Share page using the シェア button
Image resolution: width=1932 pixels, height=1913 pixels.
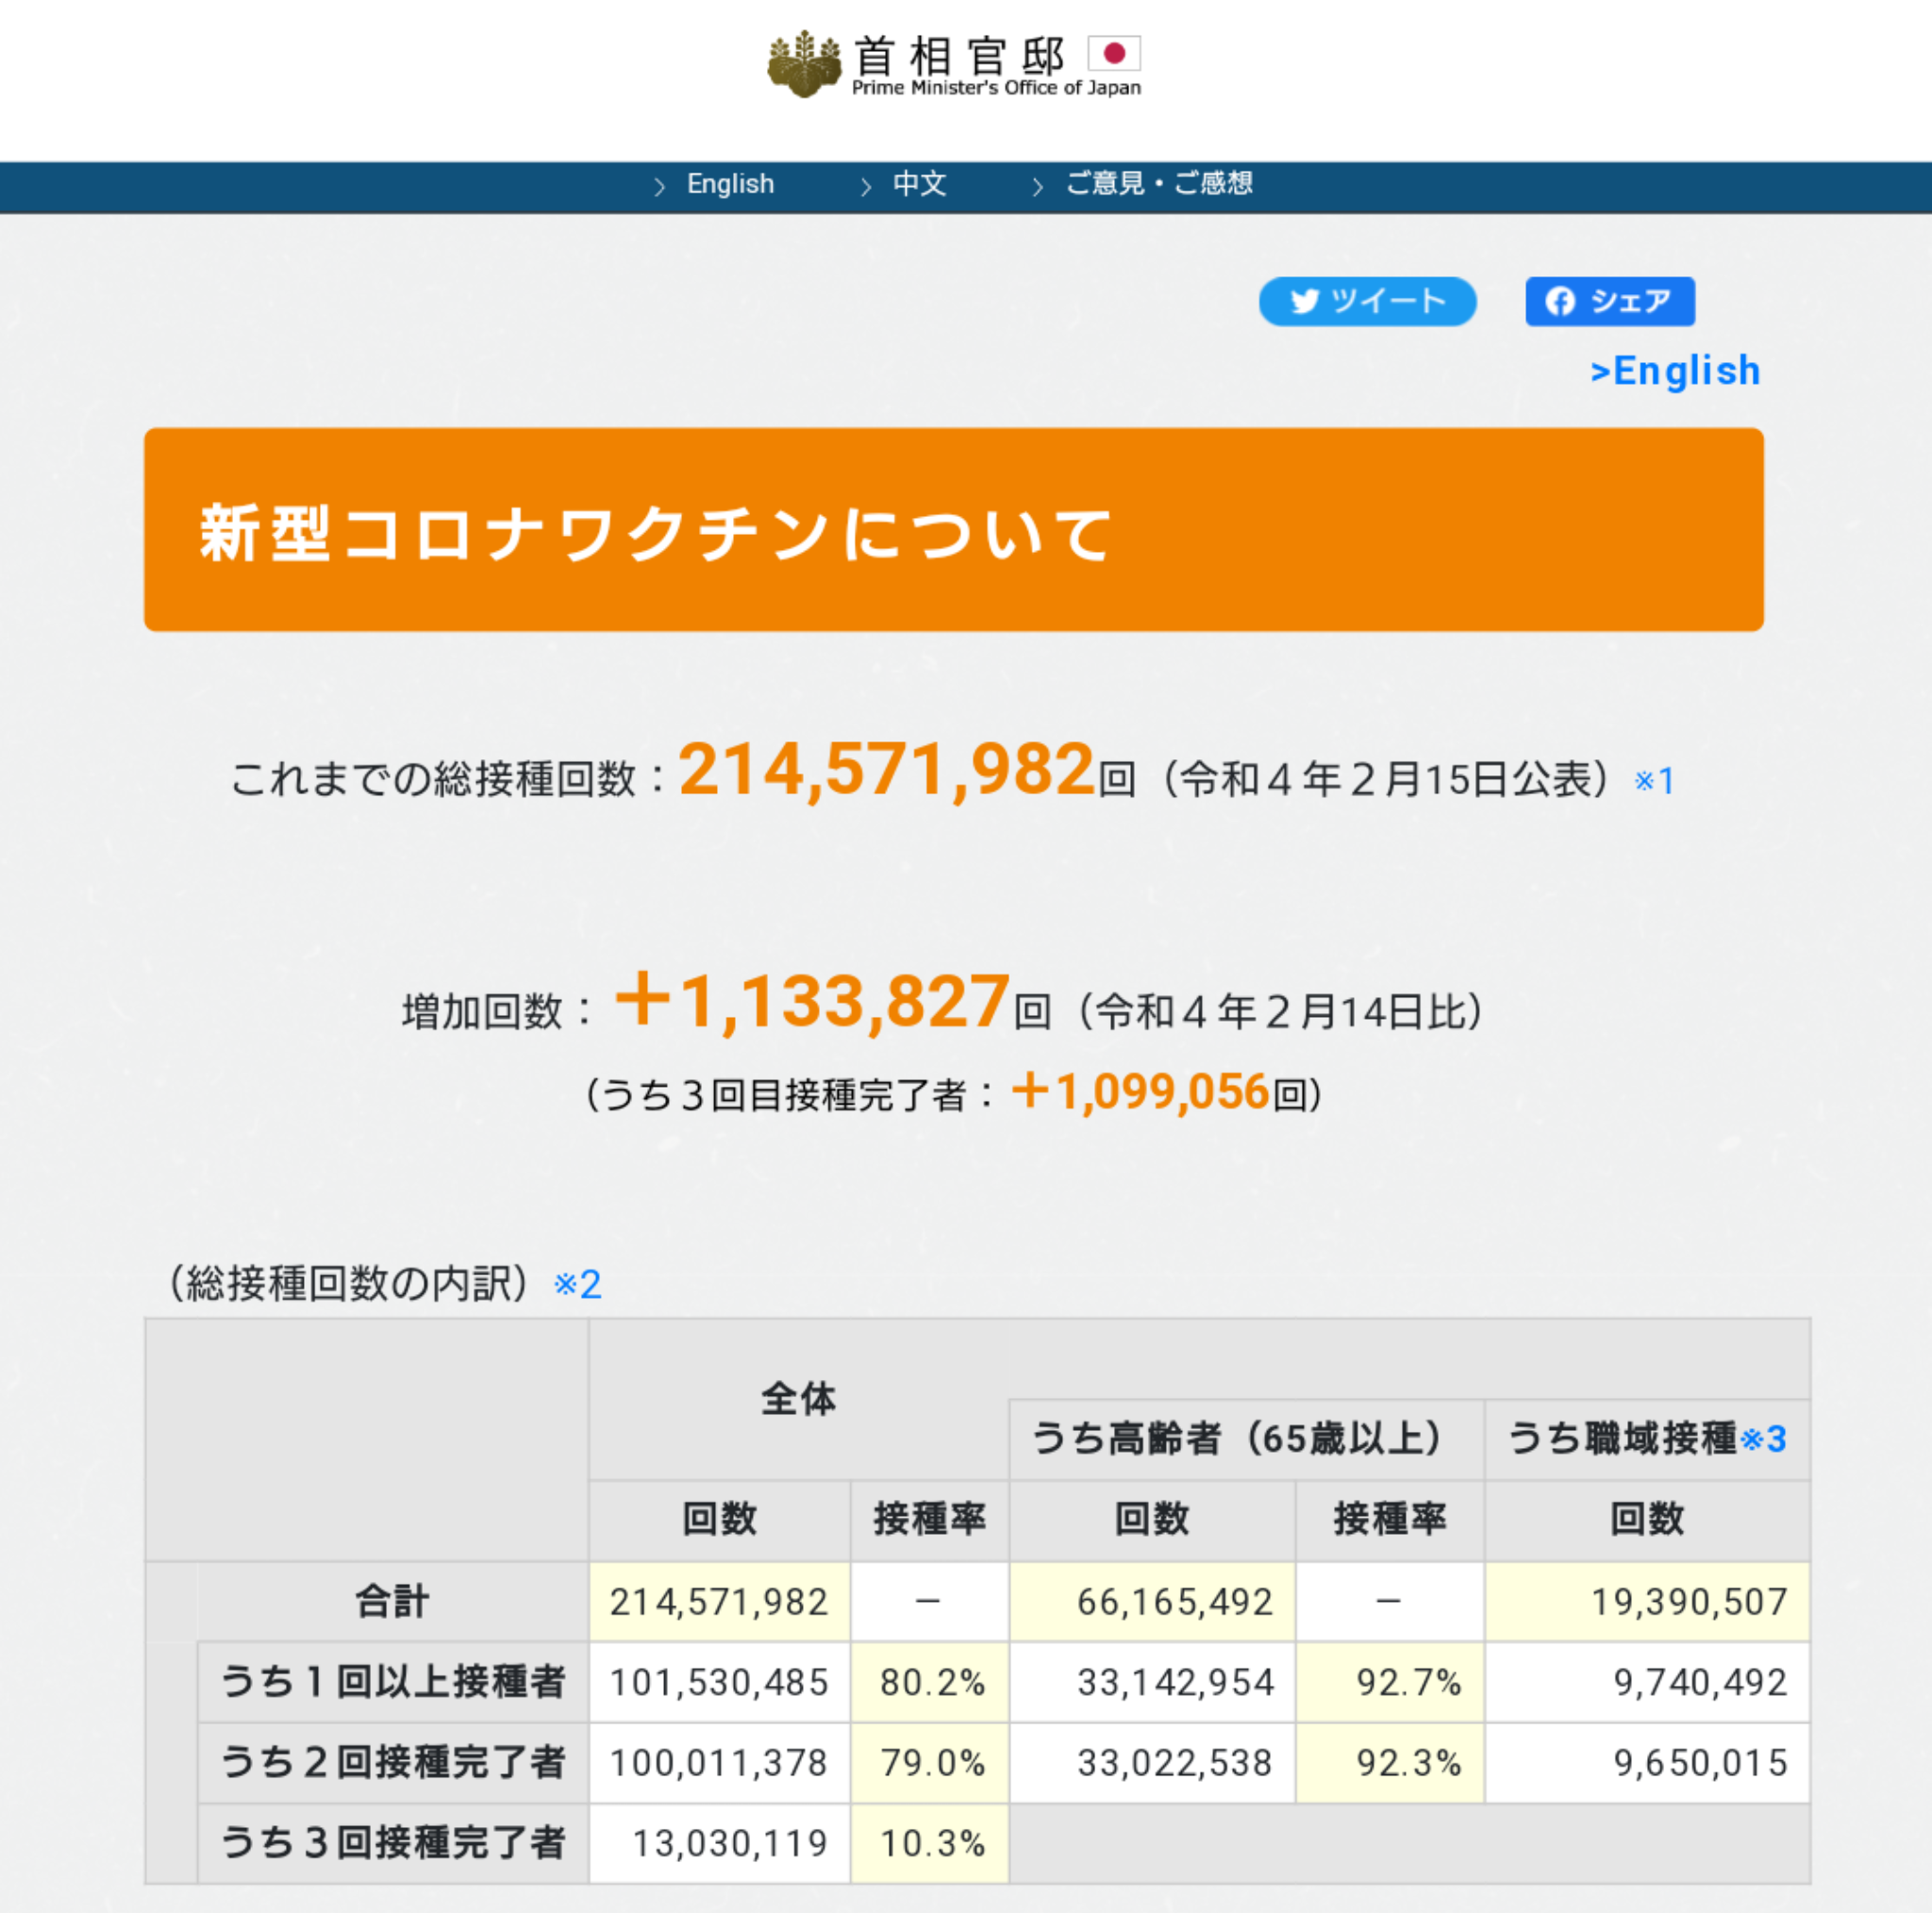coord(1609,301)
